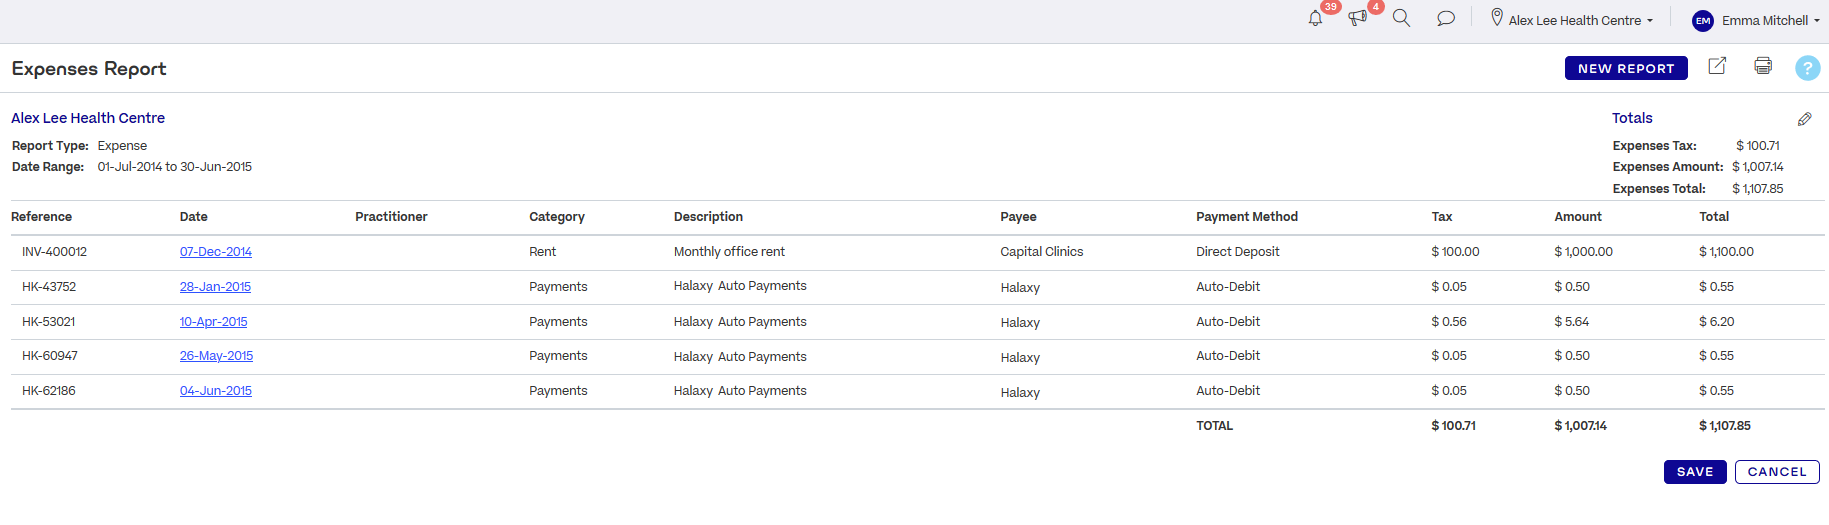1829x525 pixels.
Task: Open the 04-Jun-2015 expense link
Action: coord(216,391)
